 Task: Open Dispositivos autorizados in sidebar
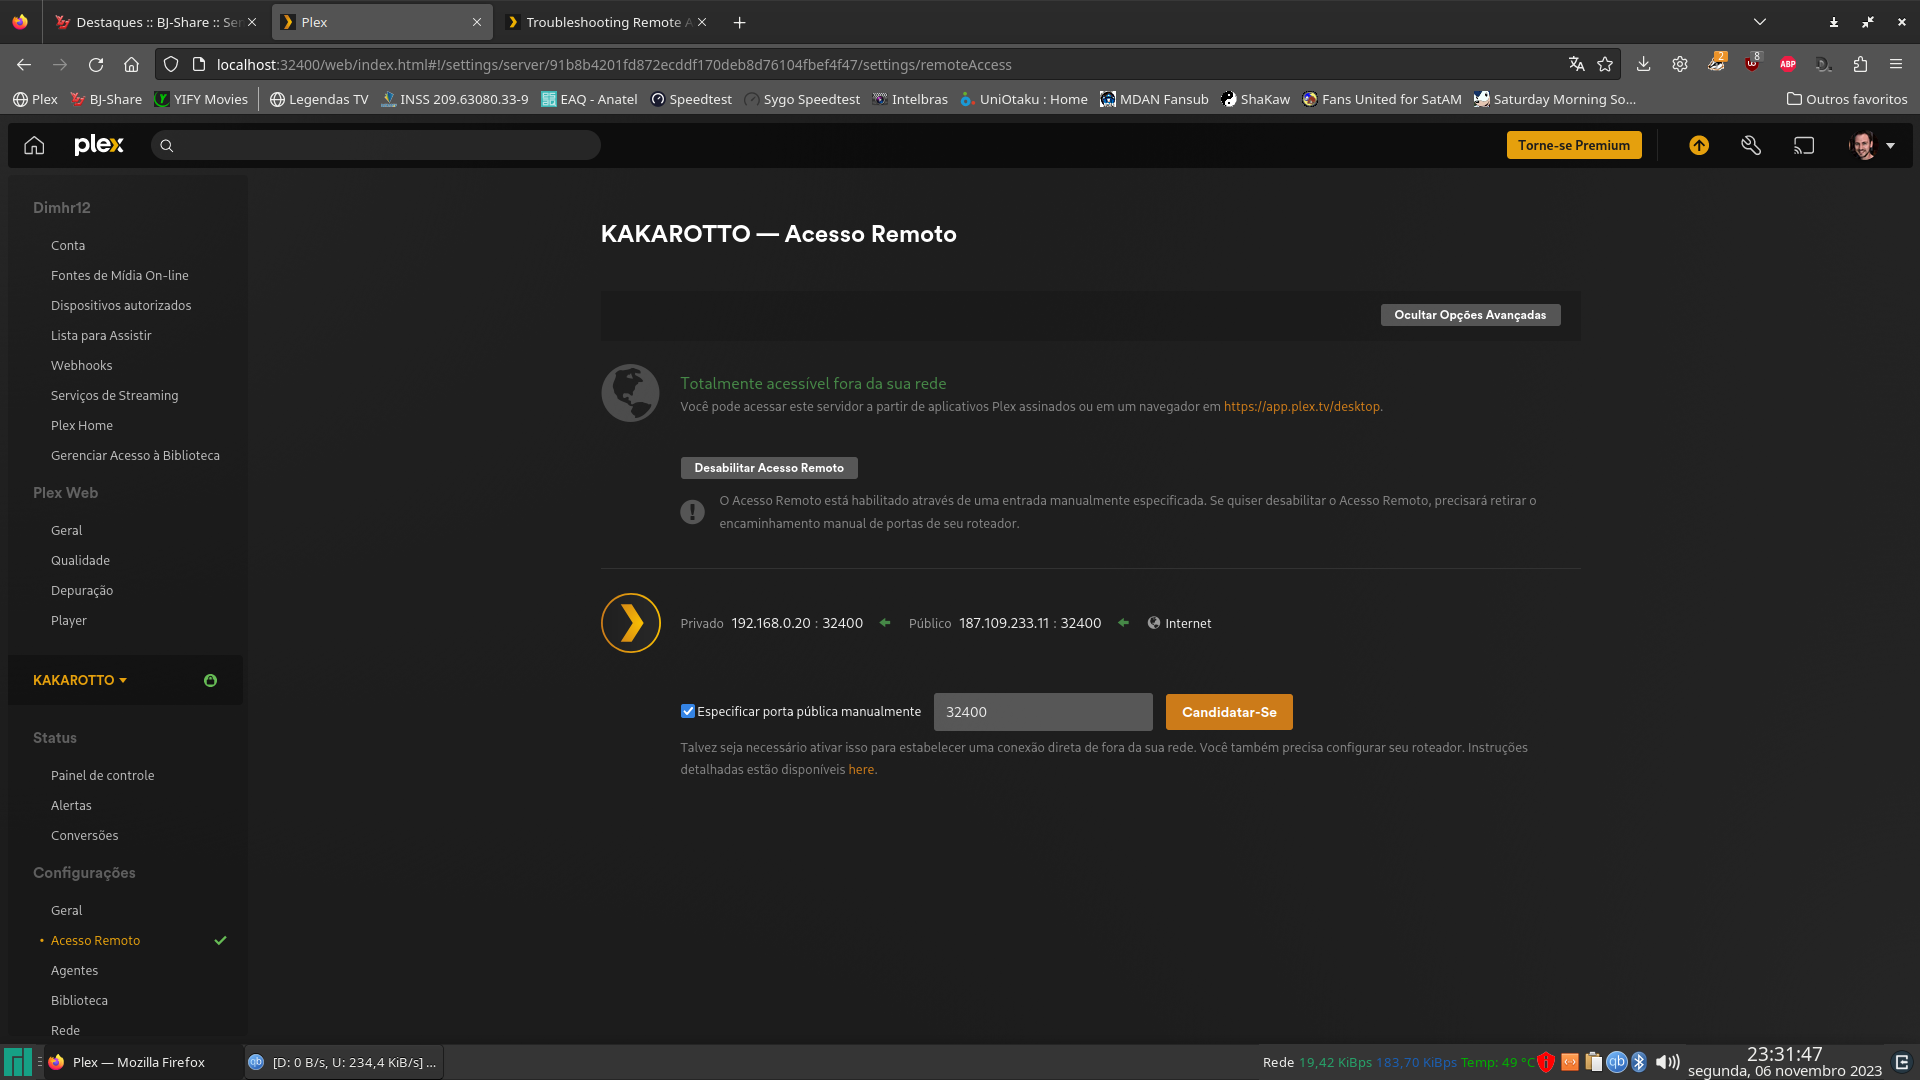pos(121,305)
